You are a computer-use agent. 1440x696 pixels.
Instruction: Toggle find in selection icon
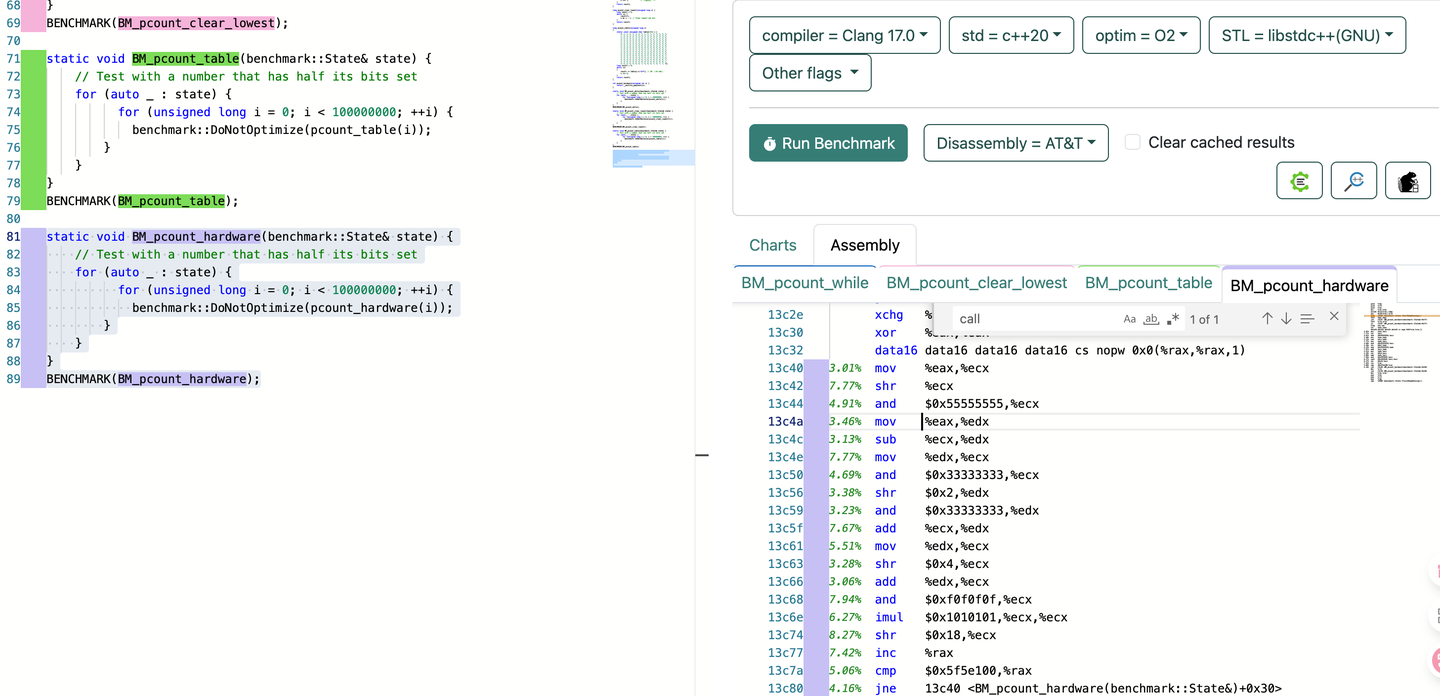pyautogui.click(x=1307, y=319)
